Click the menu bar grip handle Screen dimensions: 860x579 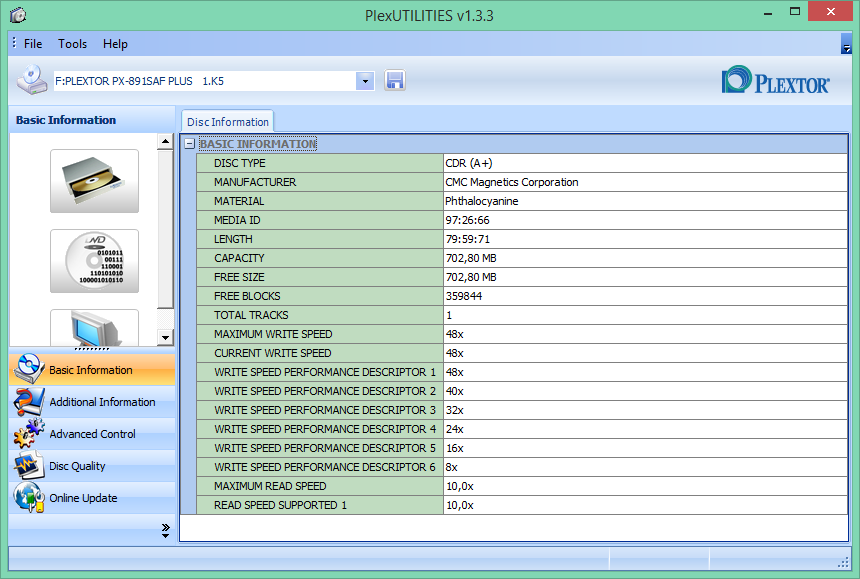14,43
